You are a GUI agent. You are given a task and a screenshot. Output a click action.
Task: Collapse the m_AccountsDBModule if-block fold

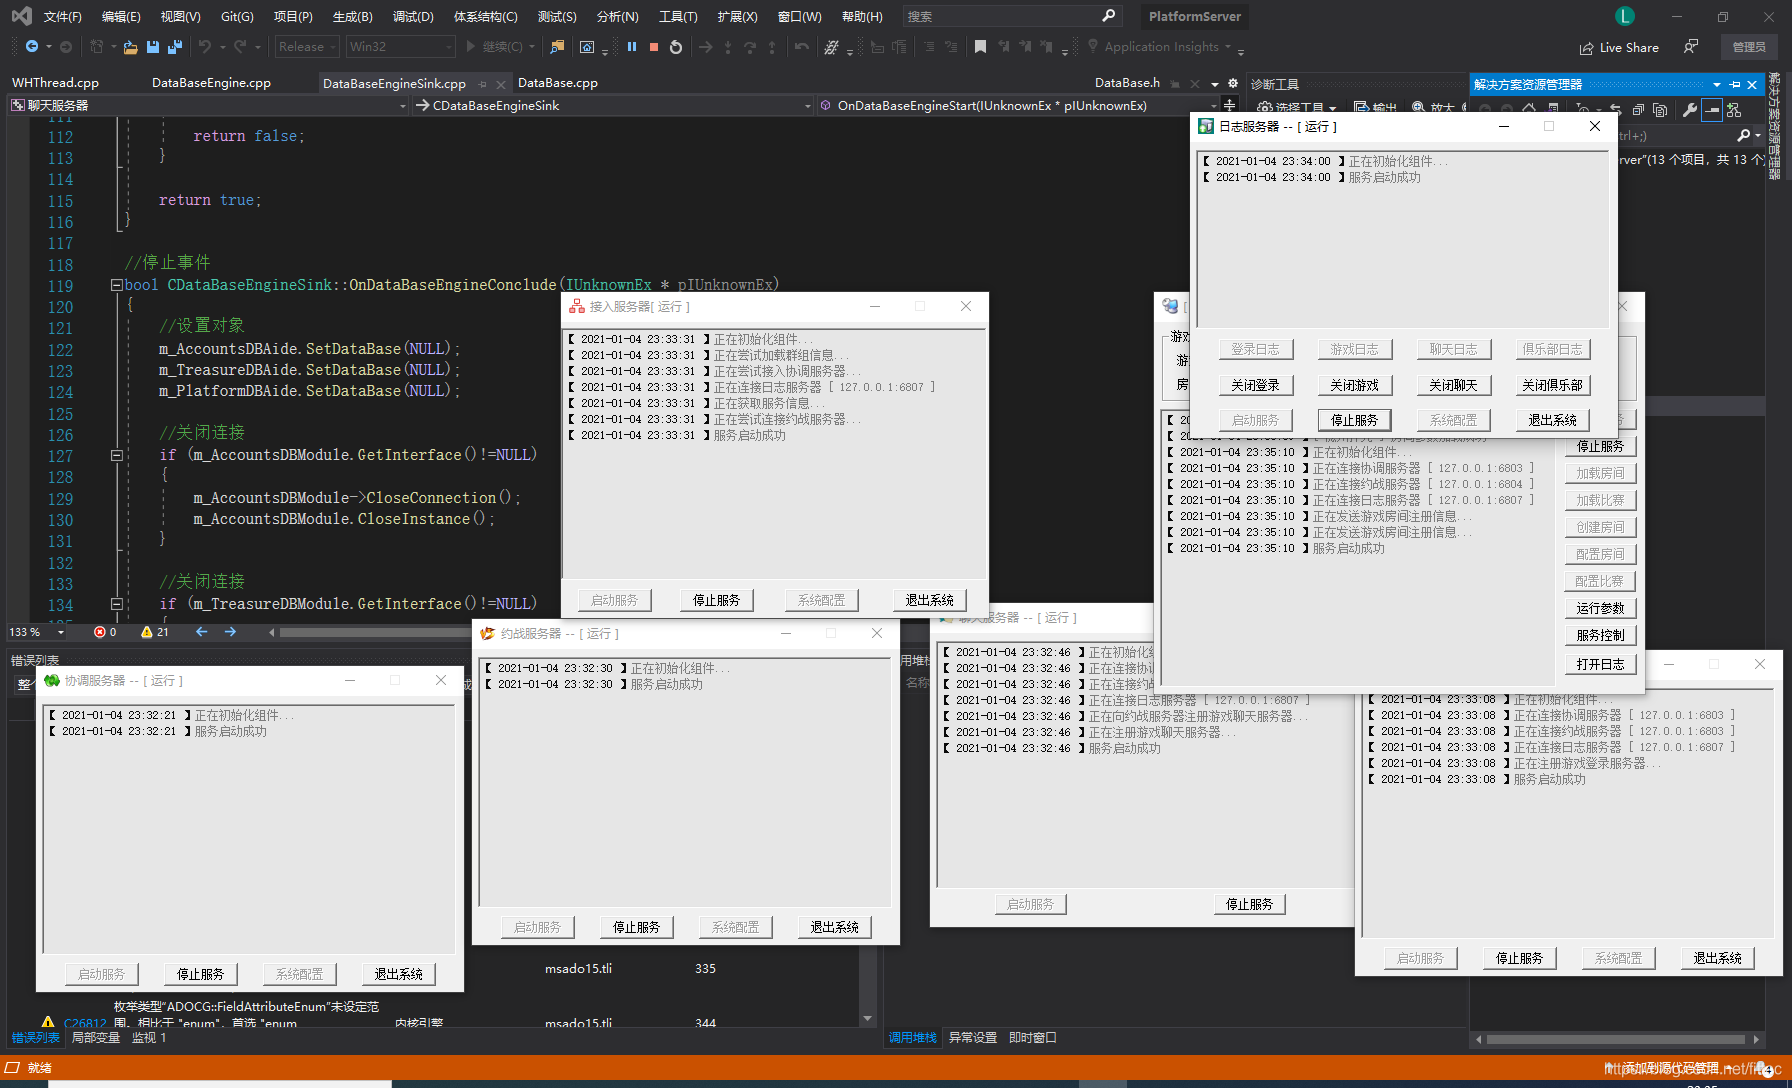pos(117,455)
